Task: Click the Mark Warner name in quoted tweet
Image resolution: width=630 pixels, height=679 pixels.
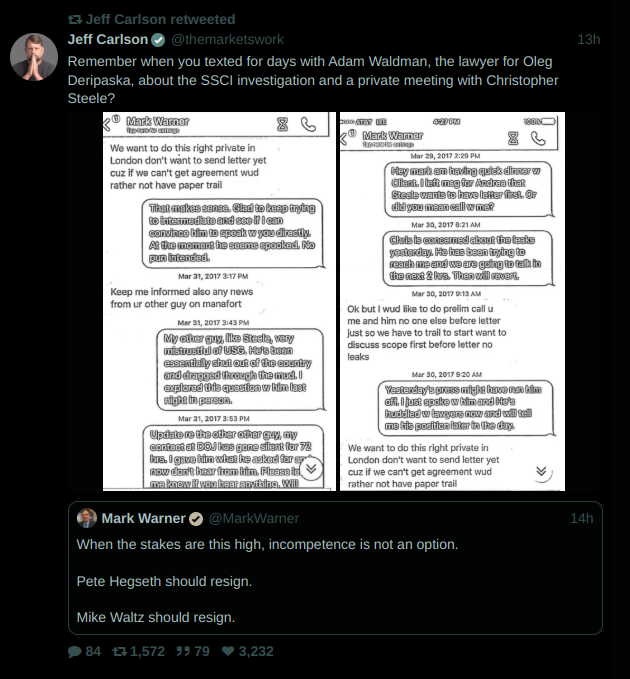Action: coord(143,518)
